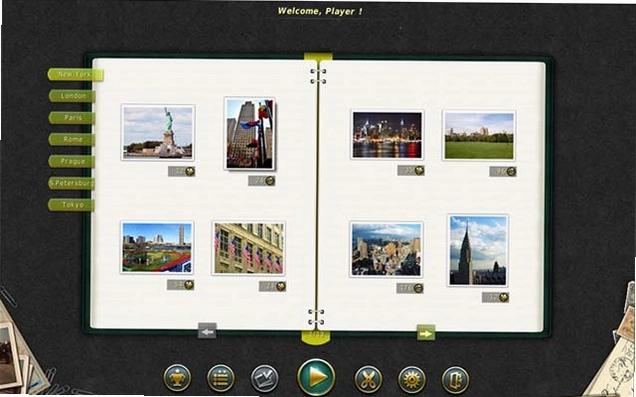Viewport: 636px width, 397px height.
Task: Select the baseball stadium photo
Action: [157, 247]
